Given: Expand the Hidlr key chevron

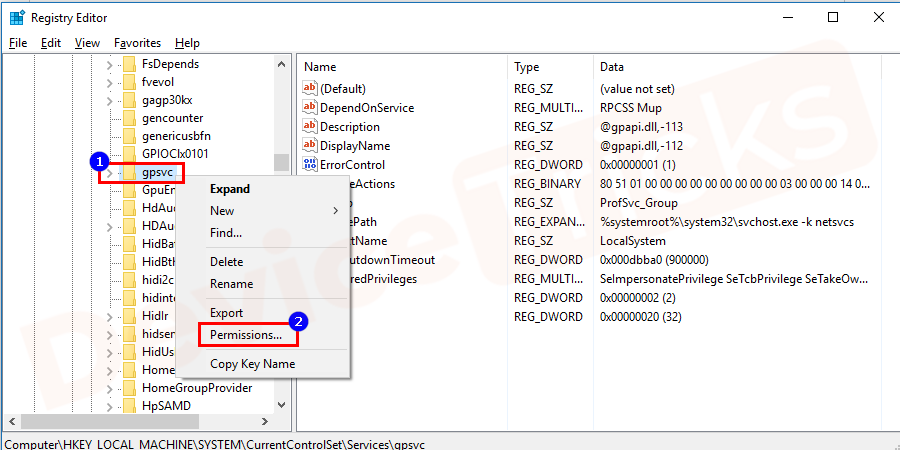Looking at the screenshot, I should click(x=110, y=316).
